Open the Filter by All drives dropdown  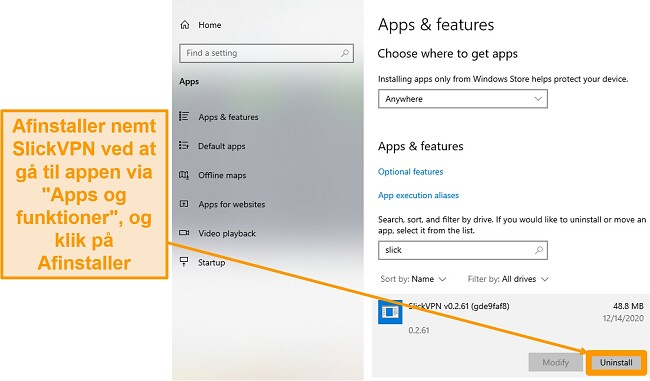508,279
